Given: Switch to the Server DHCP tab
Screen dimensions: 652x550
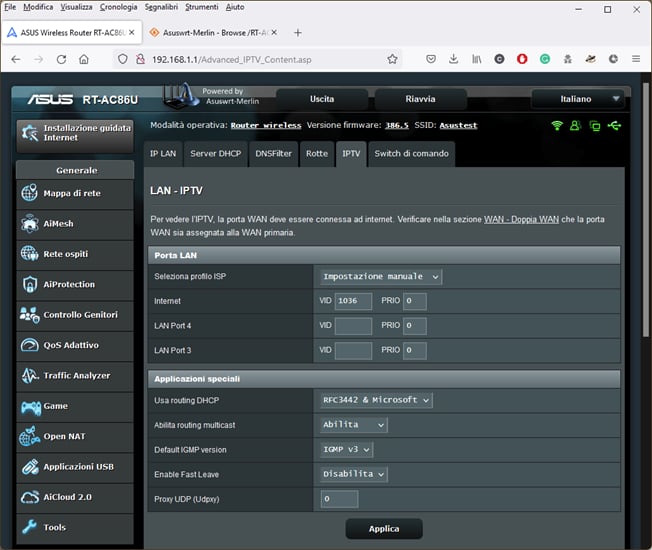Looking at the screenshot, I should [x=216, y=154].
